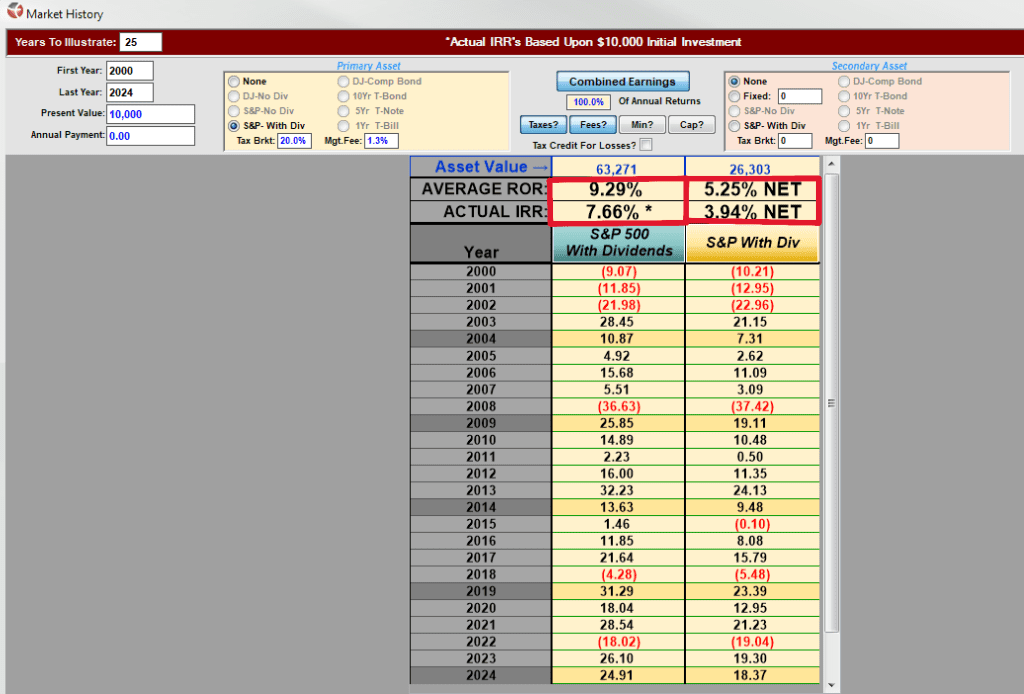The height and width of the screenshot is (694, 1024).
Task: Choose DJ-No Div as Primary Asset
Action: click(234, 96)
